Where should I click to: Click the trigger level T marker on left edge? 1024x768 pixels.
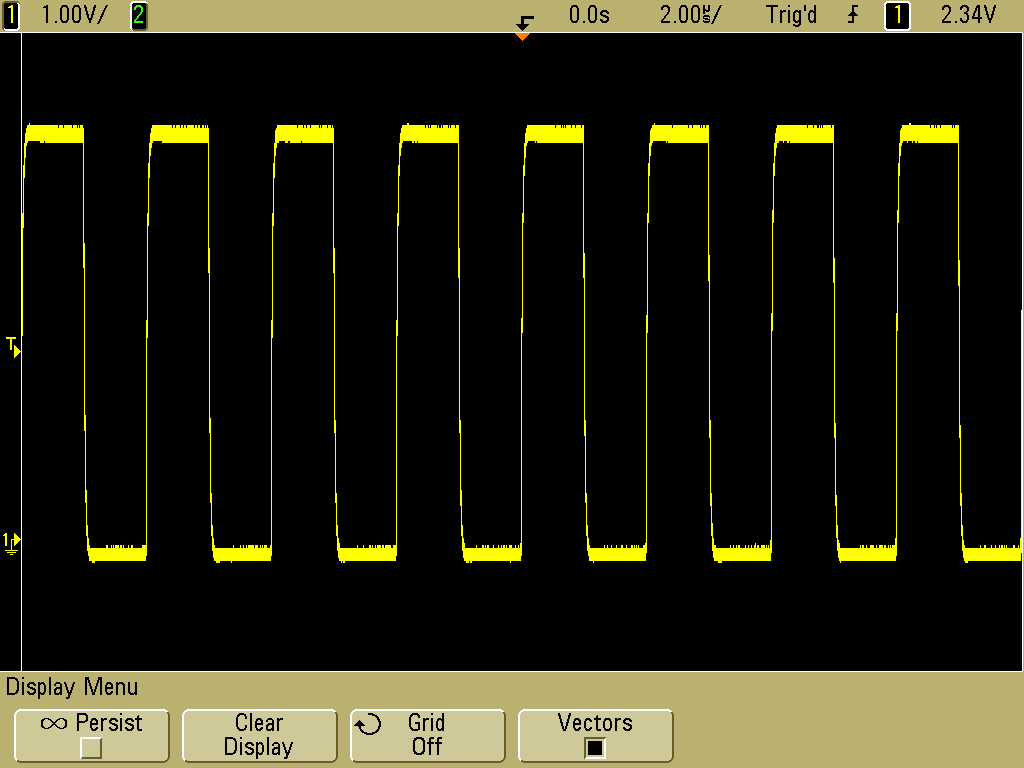[12, 347]
